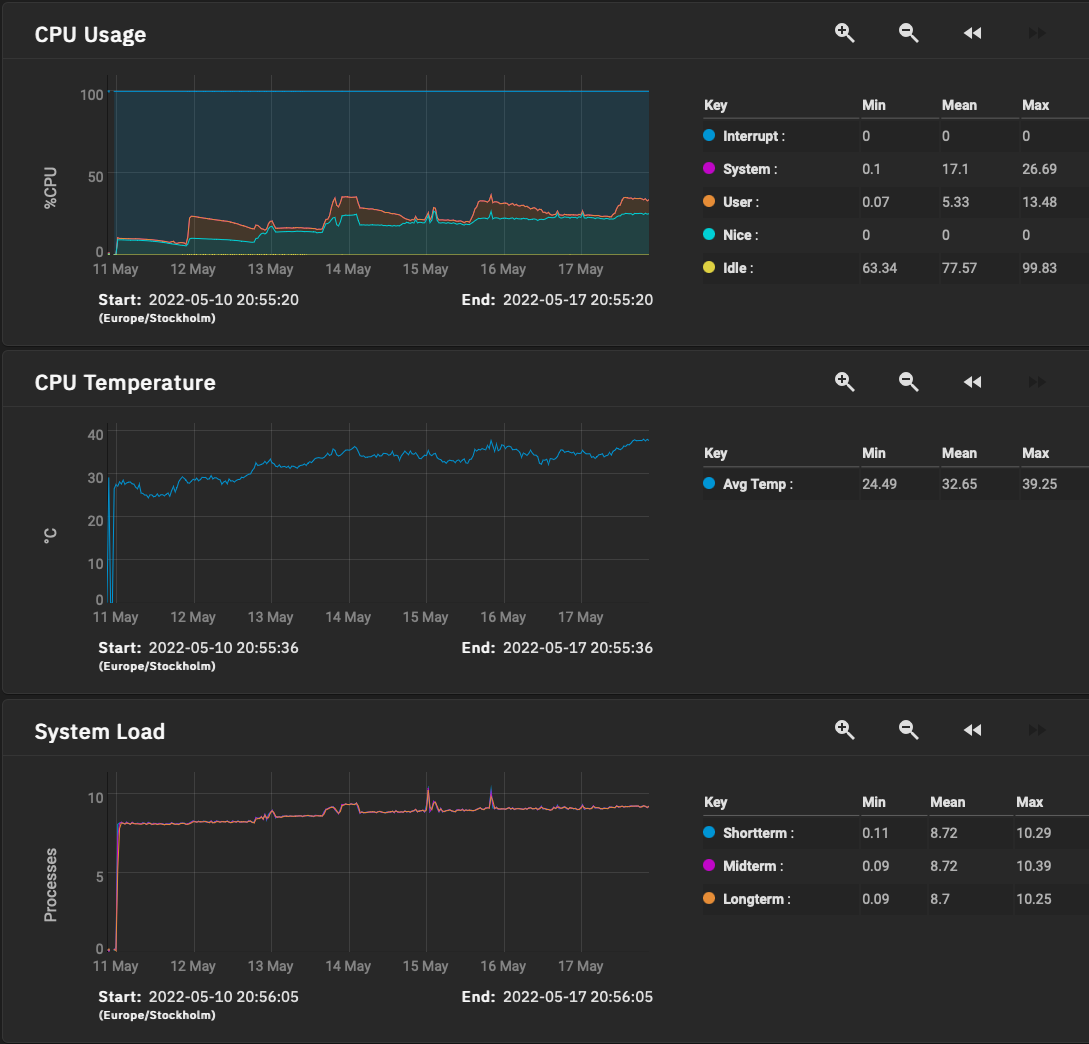The image size is (1089, 1044).
Task: Rewind the CPU Temperature time range
Action: click(x=972, y=381)
